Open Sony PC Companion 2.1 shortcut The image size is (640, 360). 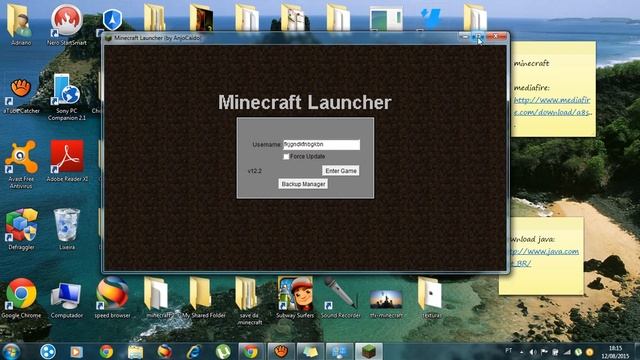[x=67, y=97]
